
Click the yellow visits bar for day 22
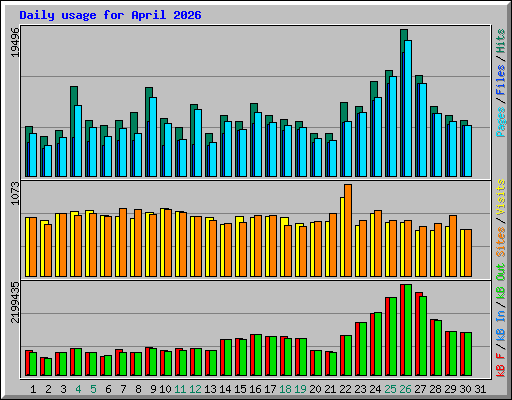coord(342,237)
